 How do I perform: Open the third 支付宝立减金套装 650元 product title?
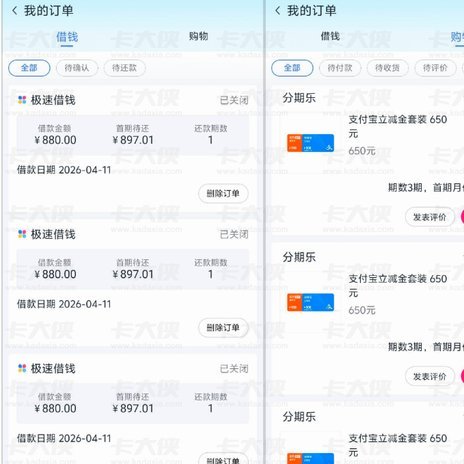pyautogui.click(x=398, y=445)
